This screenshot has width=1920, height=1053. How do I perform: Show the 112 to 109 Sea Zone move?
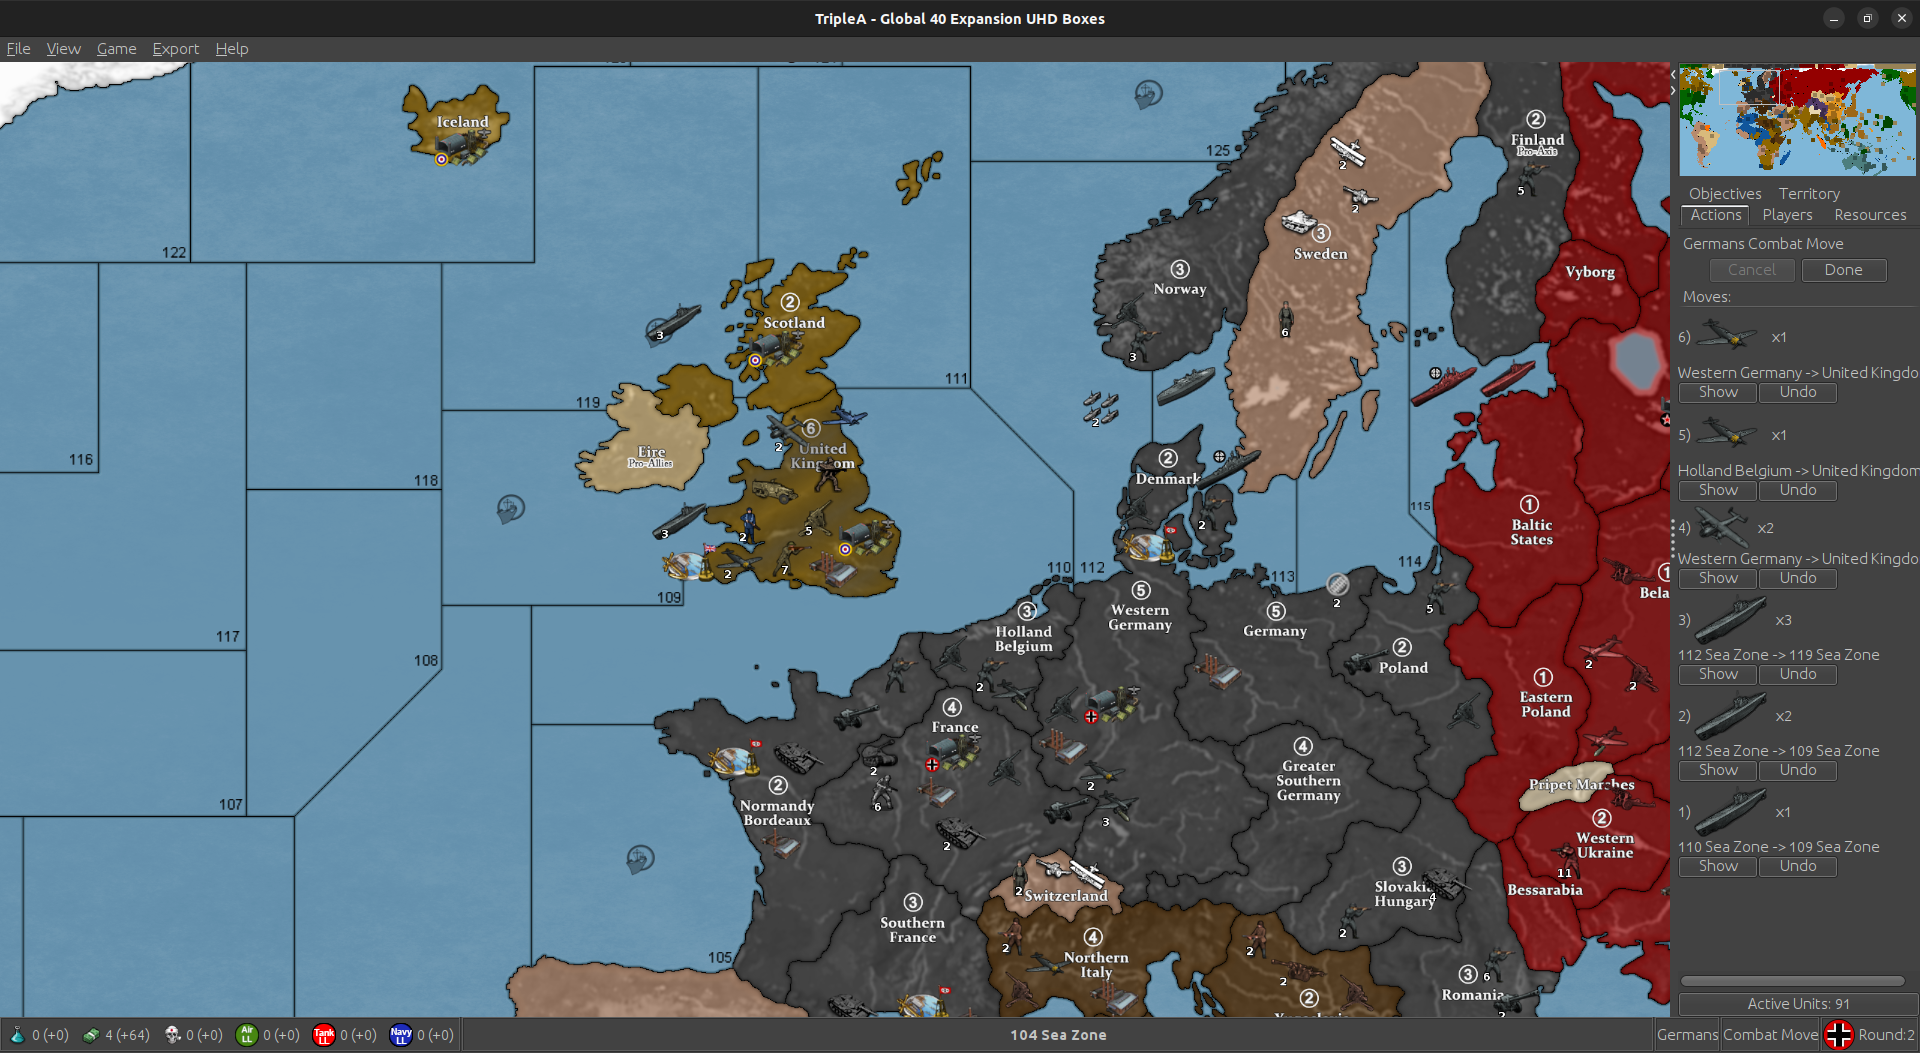click(1717, 770)
